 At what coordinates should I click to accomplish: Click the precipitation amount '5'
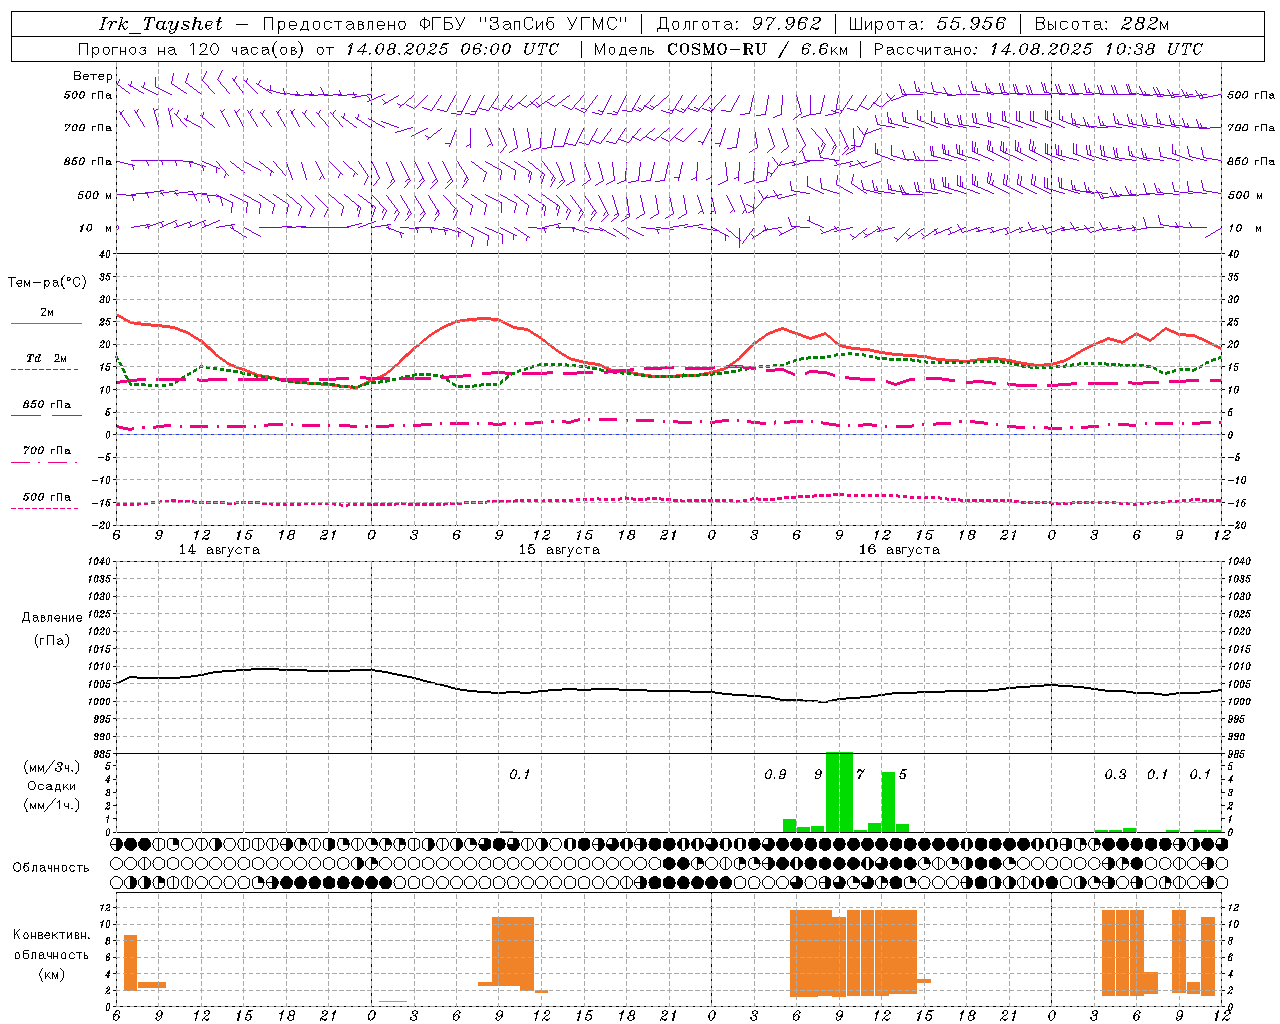pyautogui.click(x=903, y=775)
